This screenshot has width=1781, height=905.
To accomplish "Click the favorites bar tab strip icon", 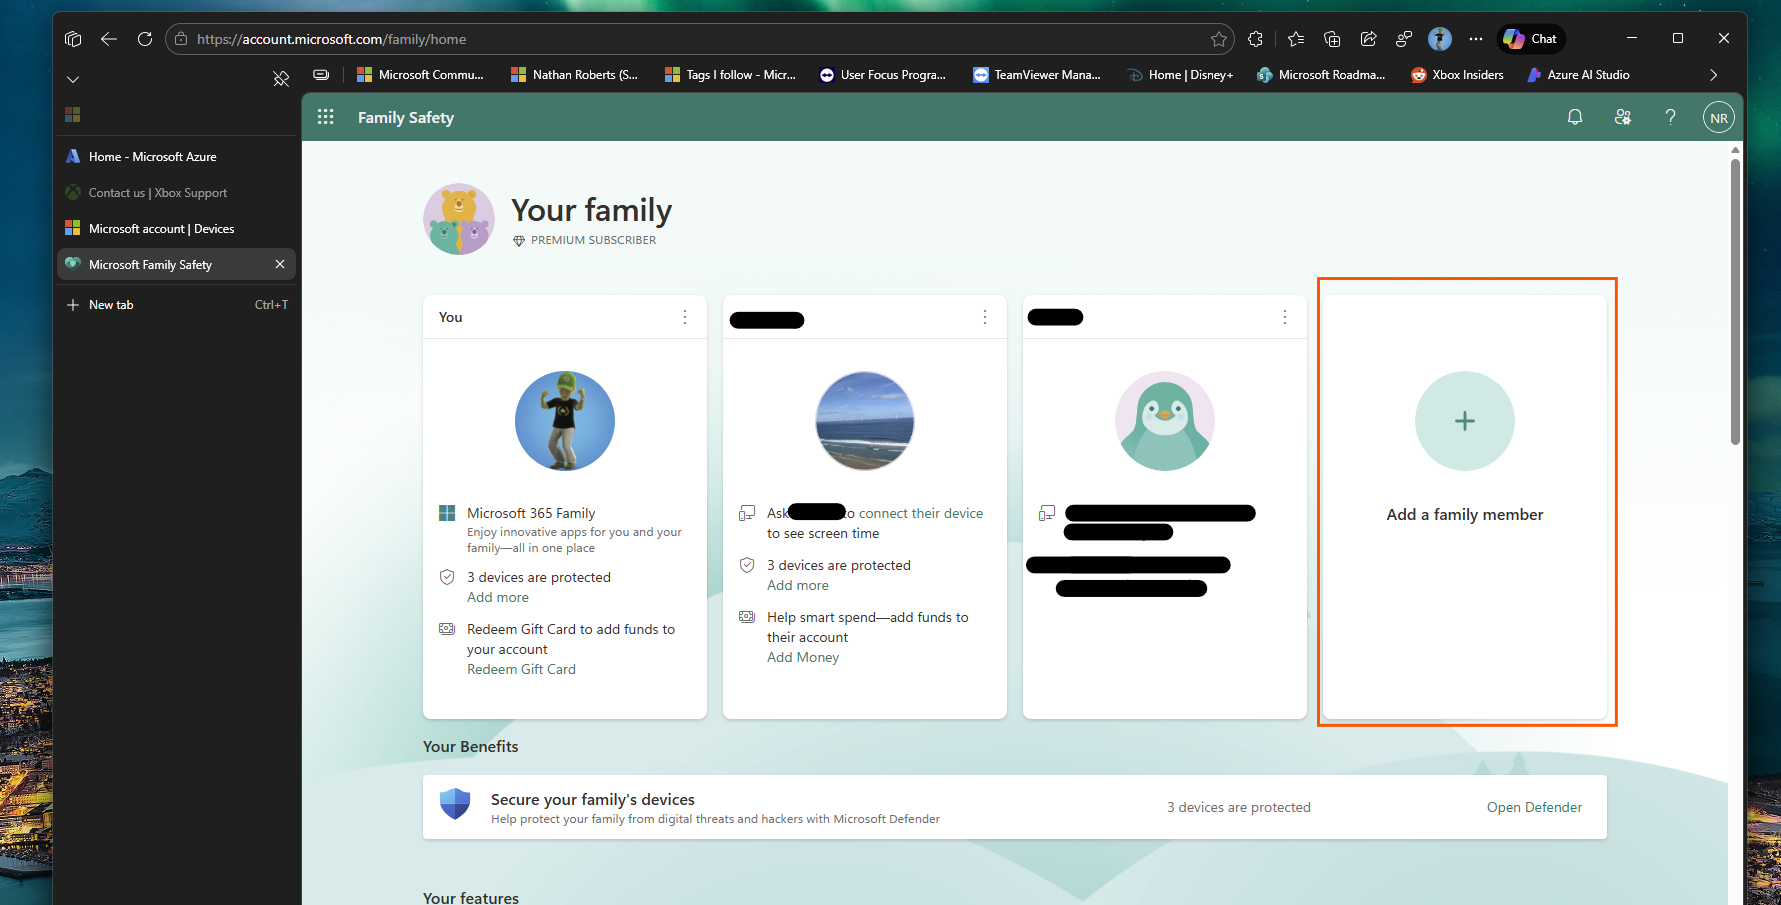I will coord(321,75).
